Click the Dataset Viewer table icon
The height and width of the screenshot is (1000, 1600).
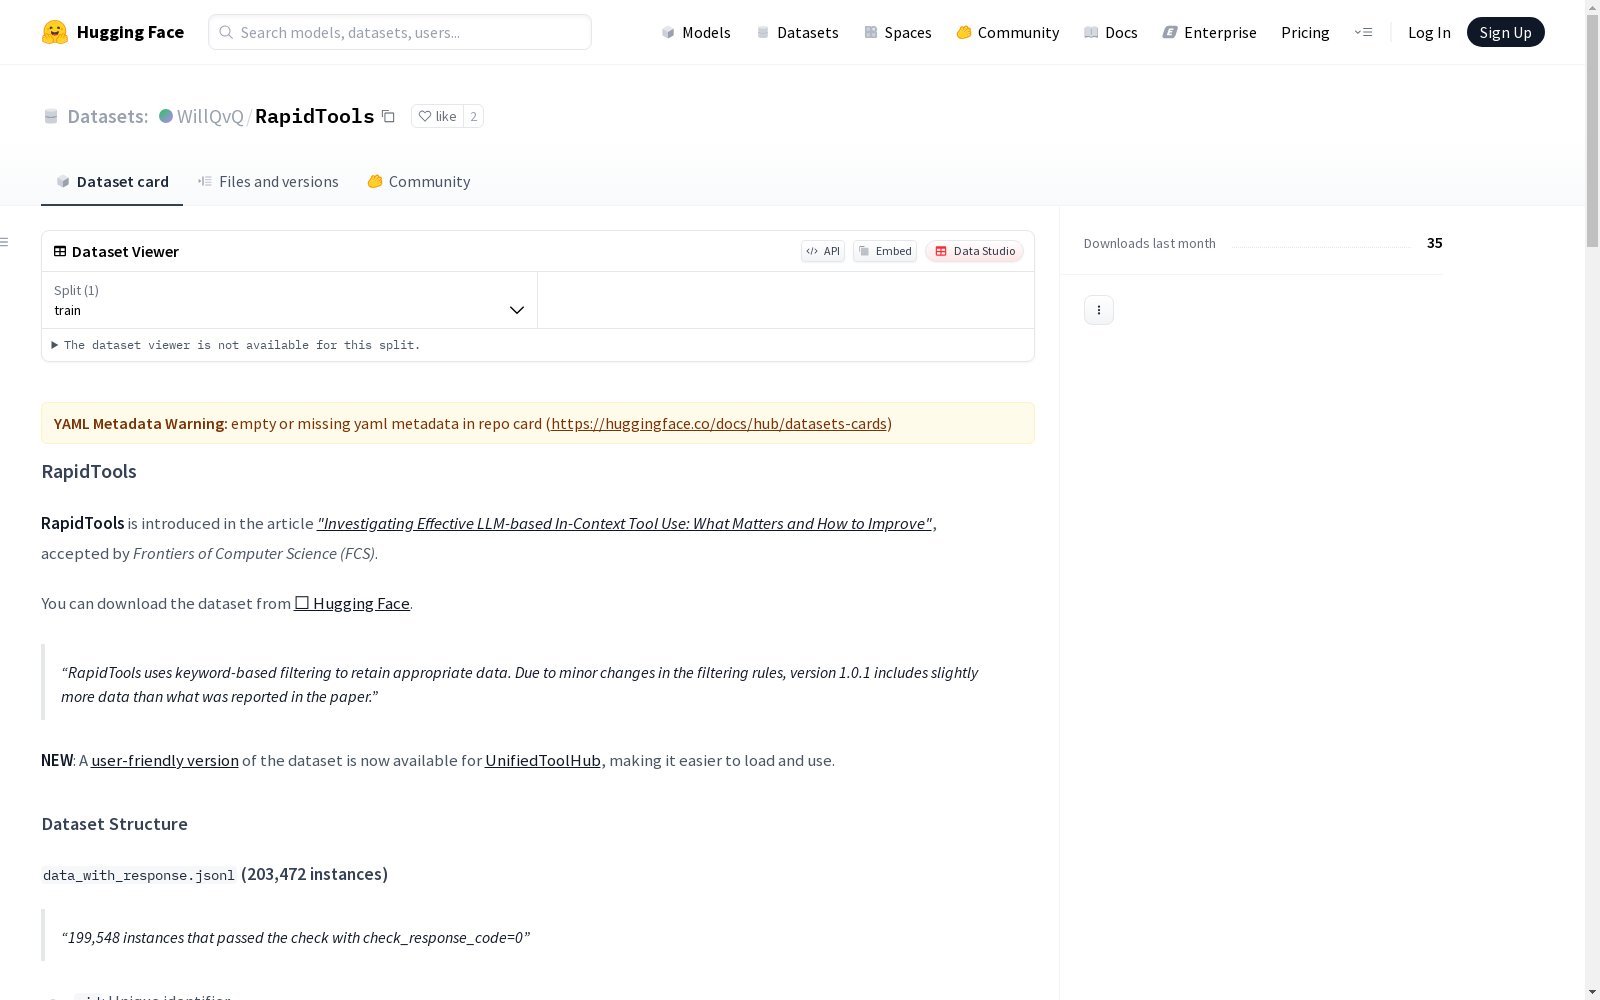coord(60,251)
